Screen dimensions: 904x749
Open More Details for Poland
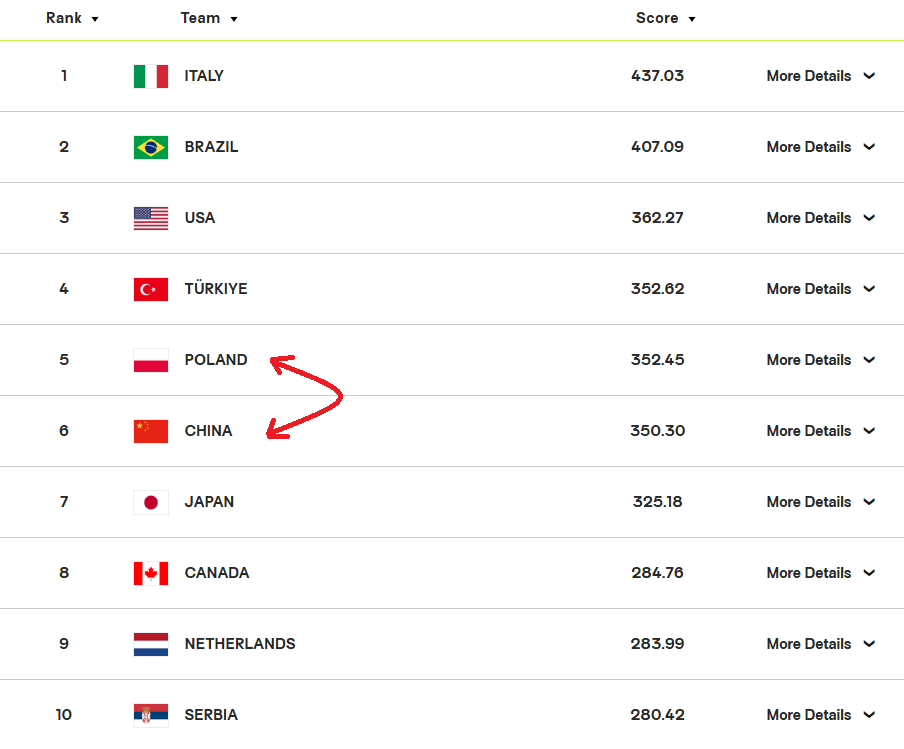point(820,360)
